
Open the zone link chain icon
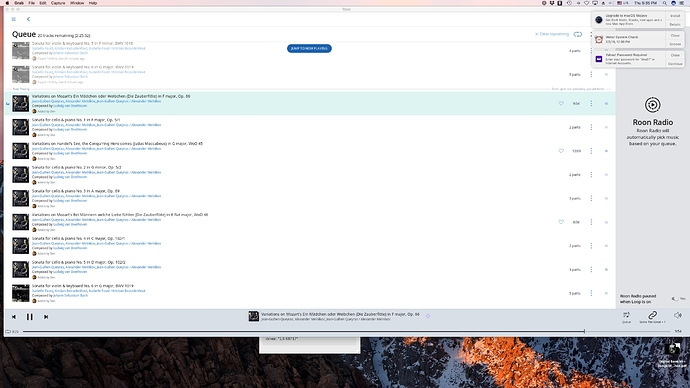(x=653, y=315)
